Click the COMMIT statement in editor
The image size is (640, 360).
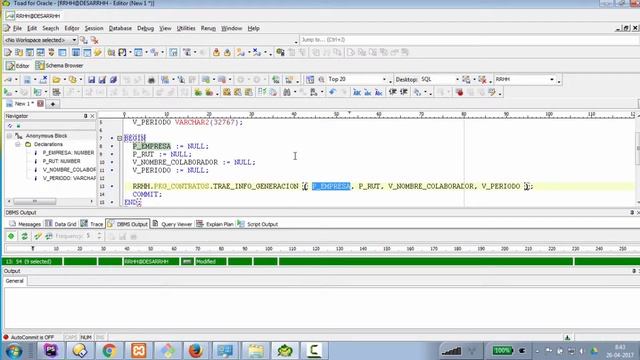click(x=147, y=194)
